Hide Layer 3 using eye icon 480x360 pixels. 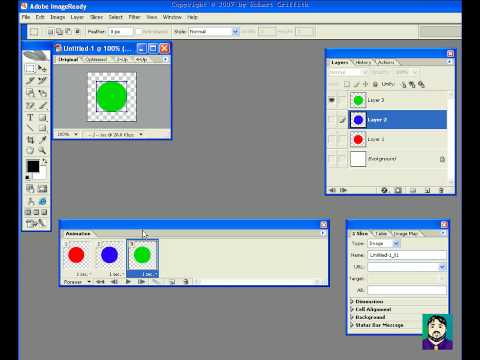click(x=332, y=100)
